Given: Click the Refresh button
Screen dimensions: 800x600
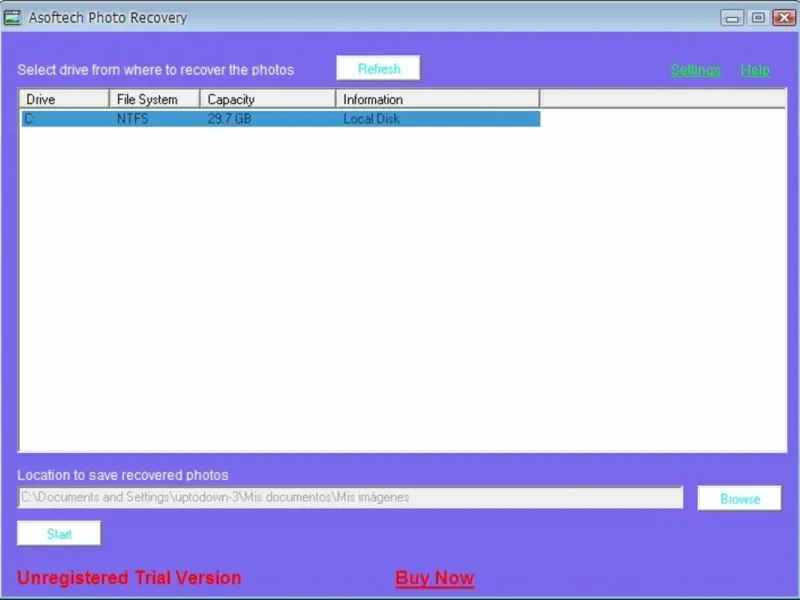Looking at the screenshot, I should click(379, 68).
